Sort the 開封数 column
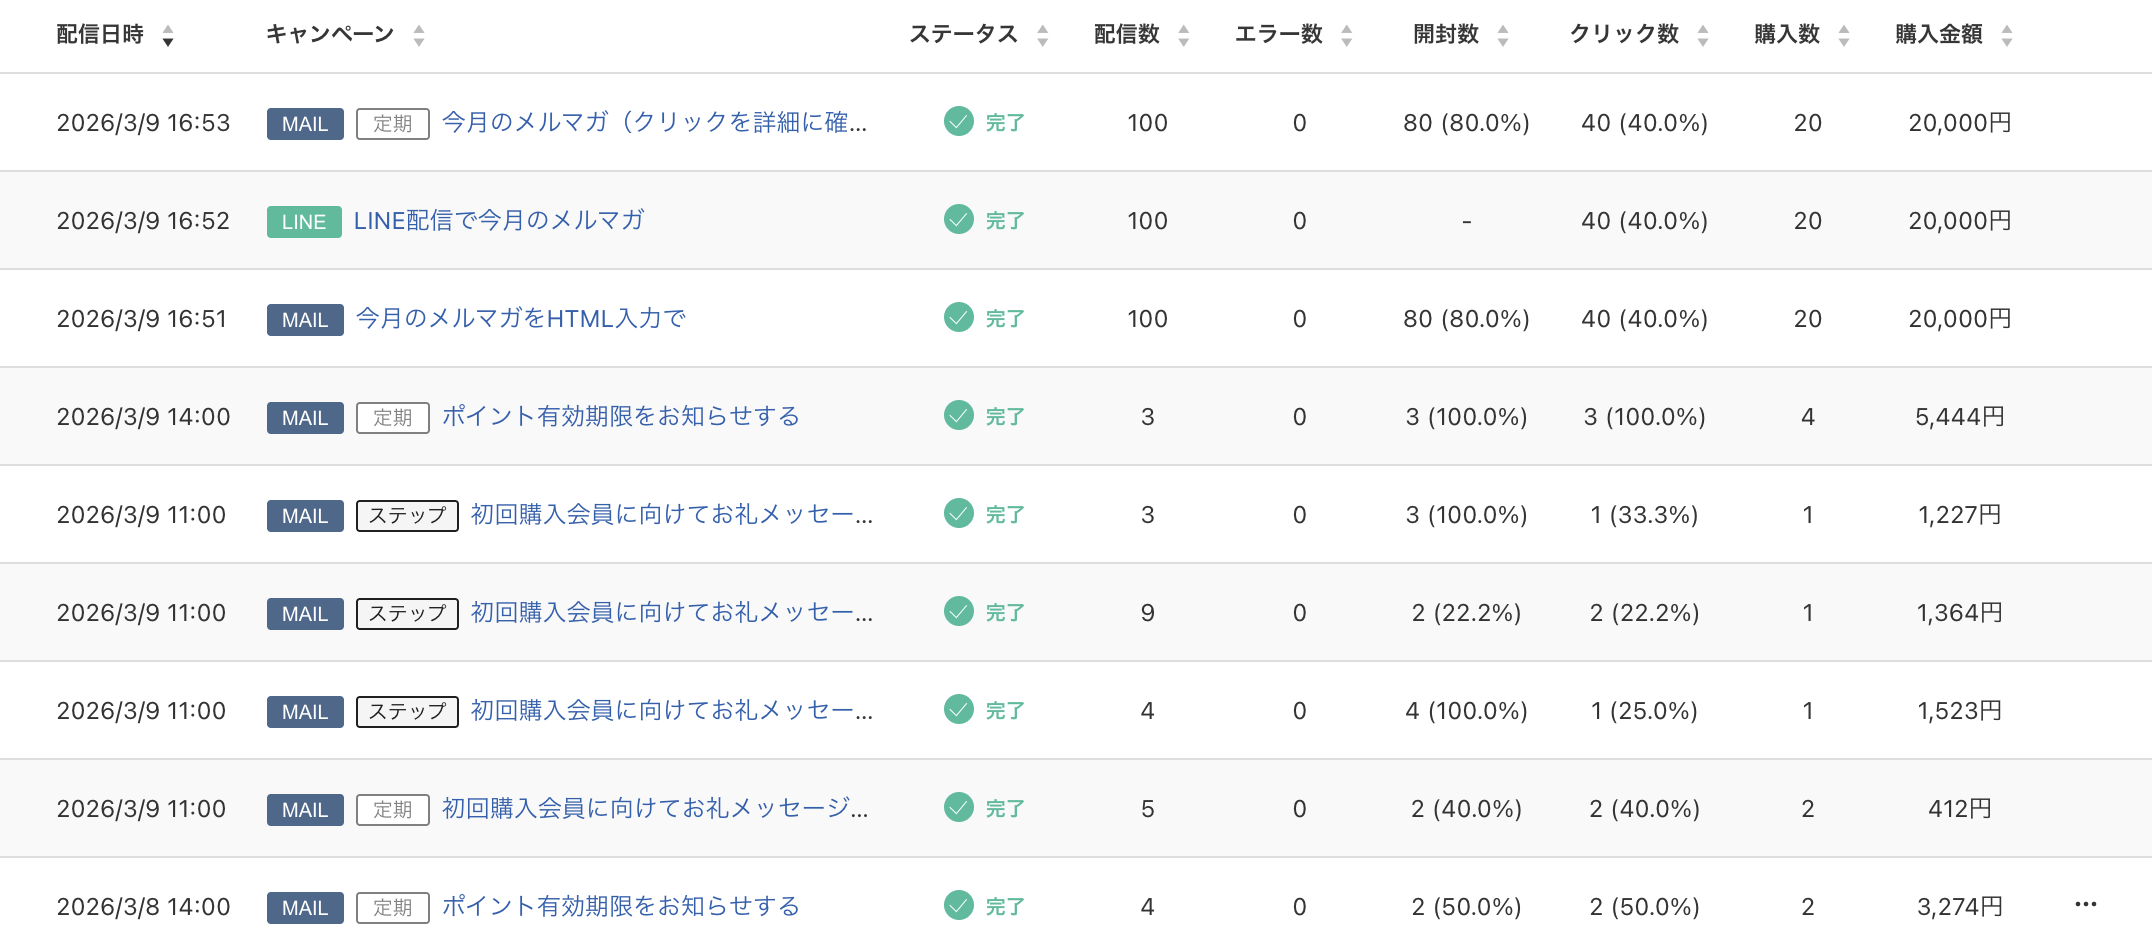Viewport: 2152px width, 946px height. click(1503, 33)
